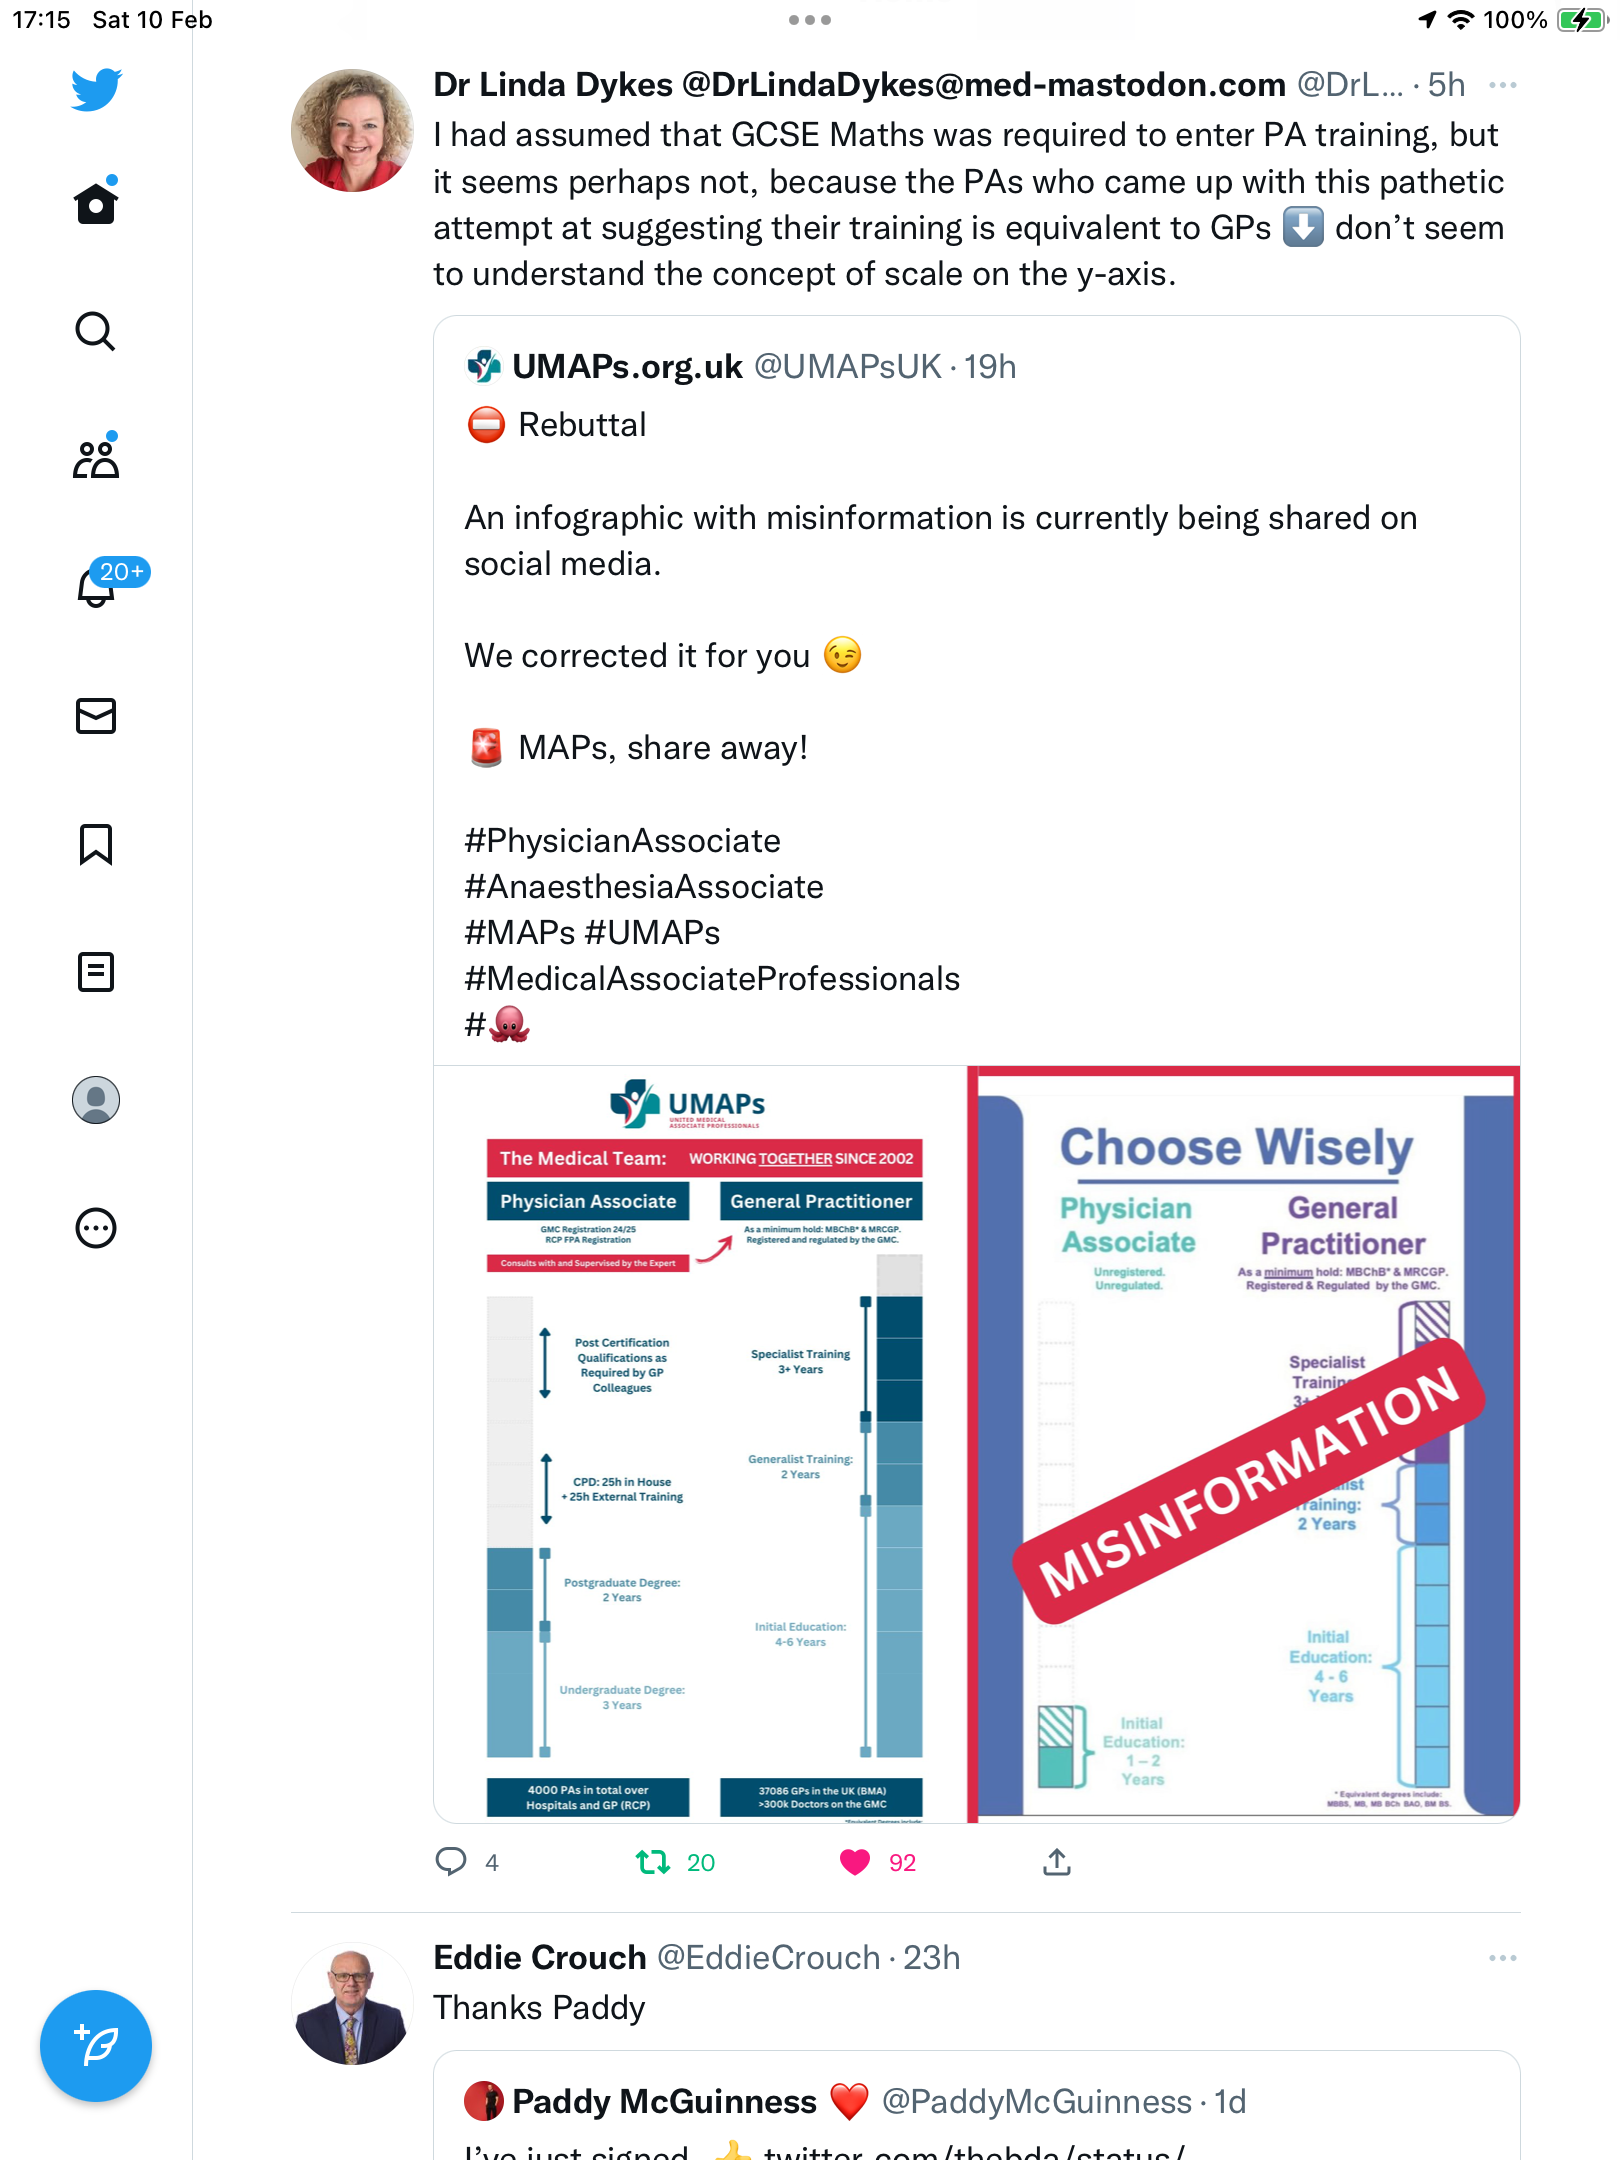1620x2160 pixels.
Task: Open the Lists icon in sidebar
Action: click(x=96, y=972)
